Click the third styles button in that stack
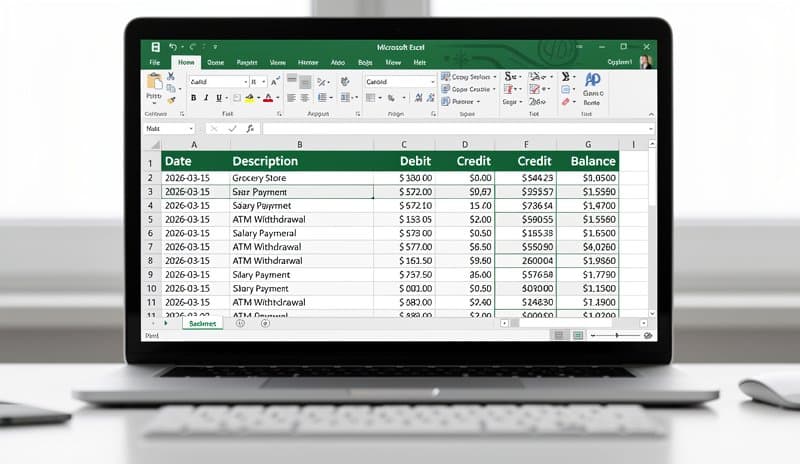The image size is (800, 464). [461, 102]
